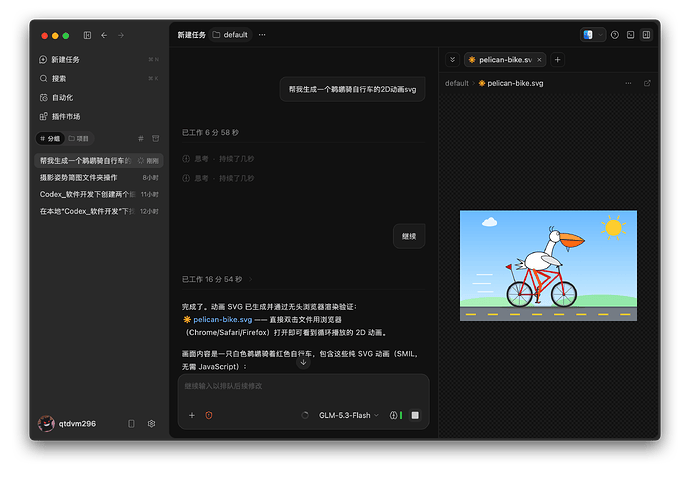Expand the 已工作 16 分 54 秒 section

[217, 279]
